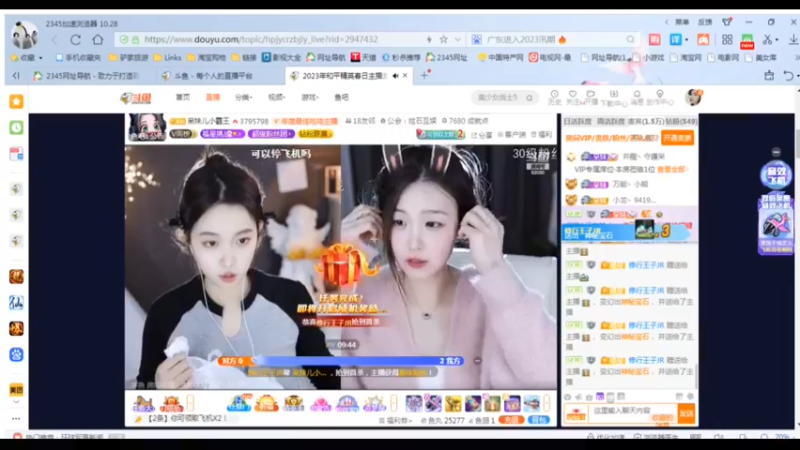Click the undo closed tab arrow icon
The width and height of the screenshot is (800, 450).
coord(789,76)
